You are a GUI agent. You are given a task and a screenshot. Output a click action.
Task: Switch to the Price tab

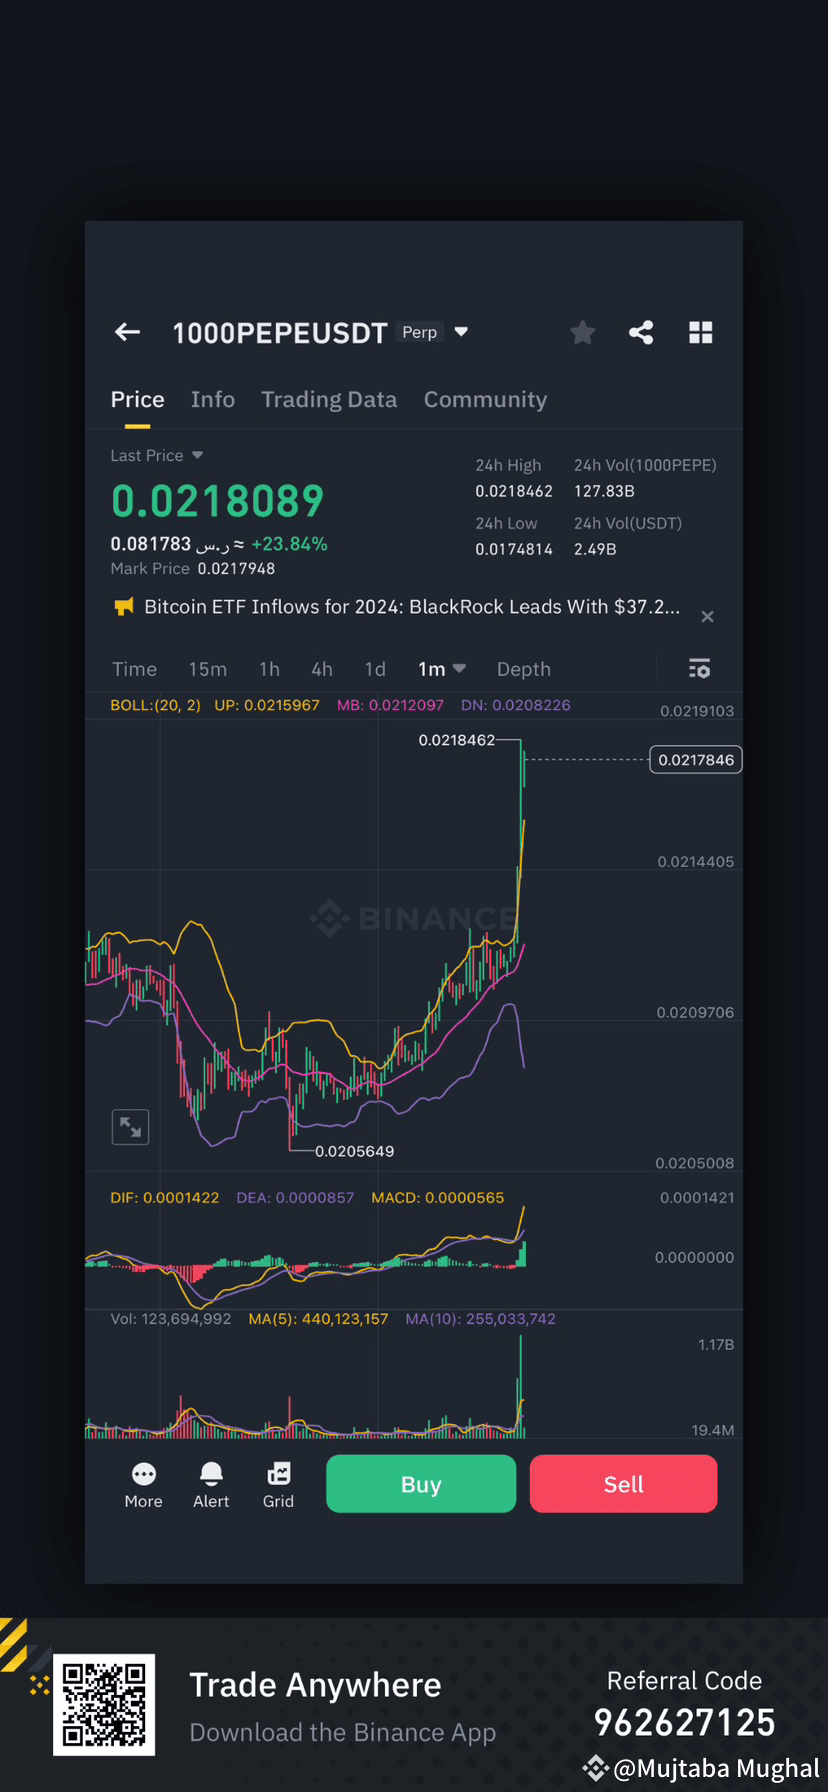tap(137, 399)
